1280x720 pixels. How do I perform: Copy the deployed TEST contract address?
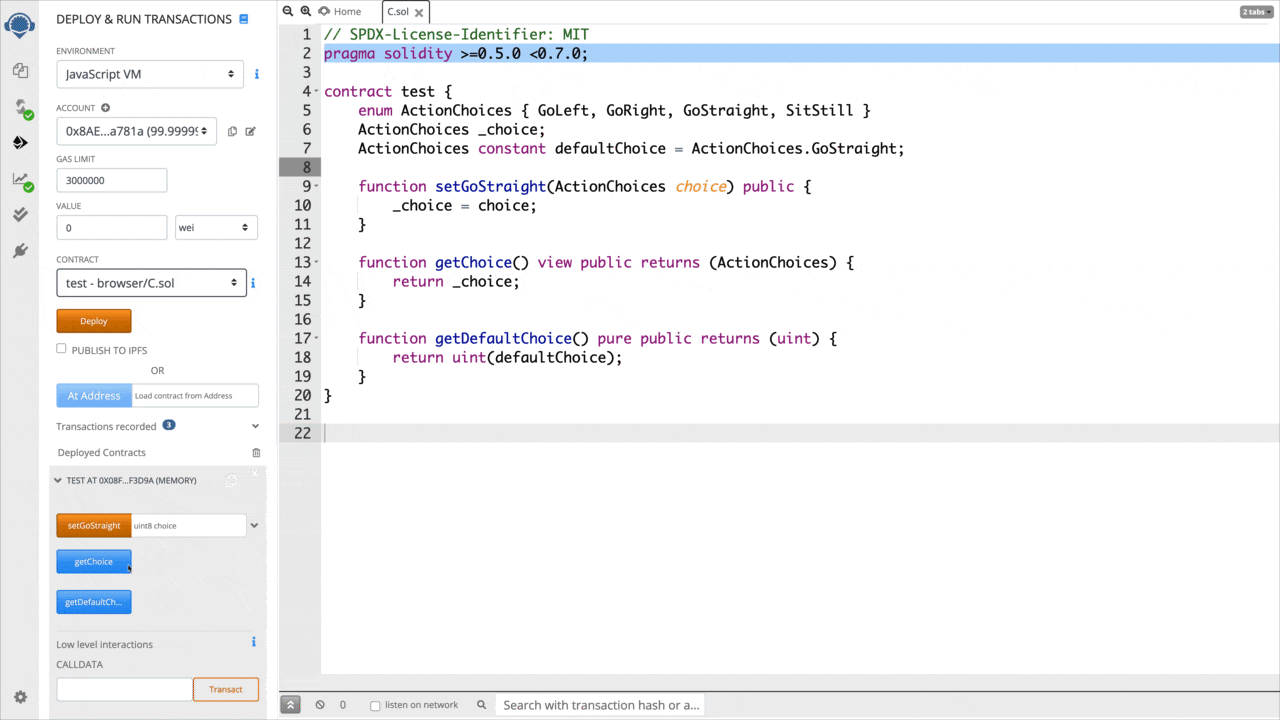[x=231, y=481]
